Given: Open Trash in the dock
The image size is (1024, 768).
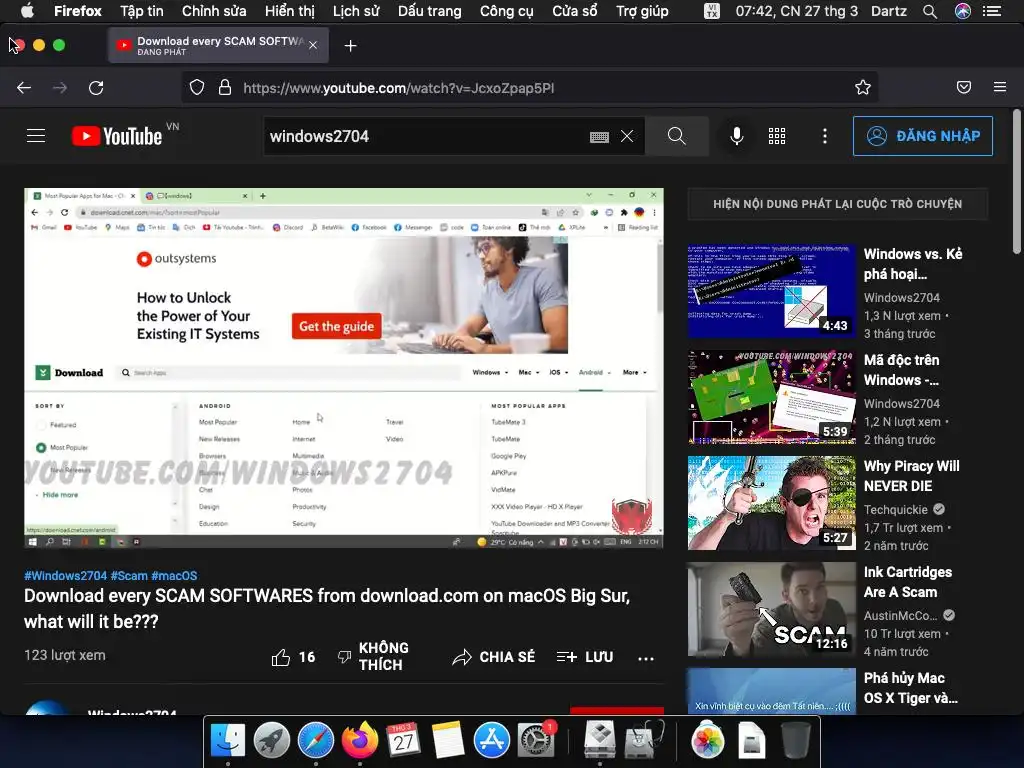Looking at the screenshot, I should coord(795,740).
